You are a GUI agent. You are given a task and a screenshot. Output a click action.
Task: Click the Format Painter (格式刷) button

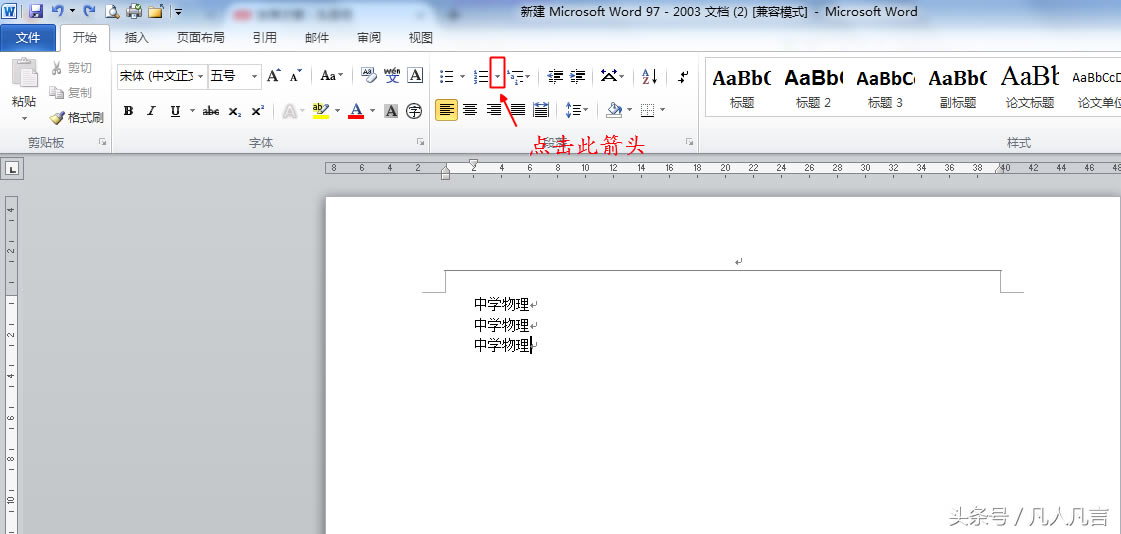click(x=77, y=117)
